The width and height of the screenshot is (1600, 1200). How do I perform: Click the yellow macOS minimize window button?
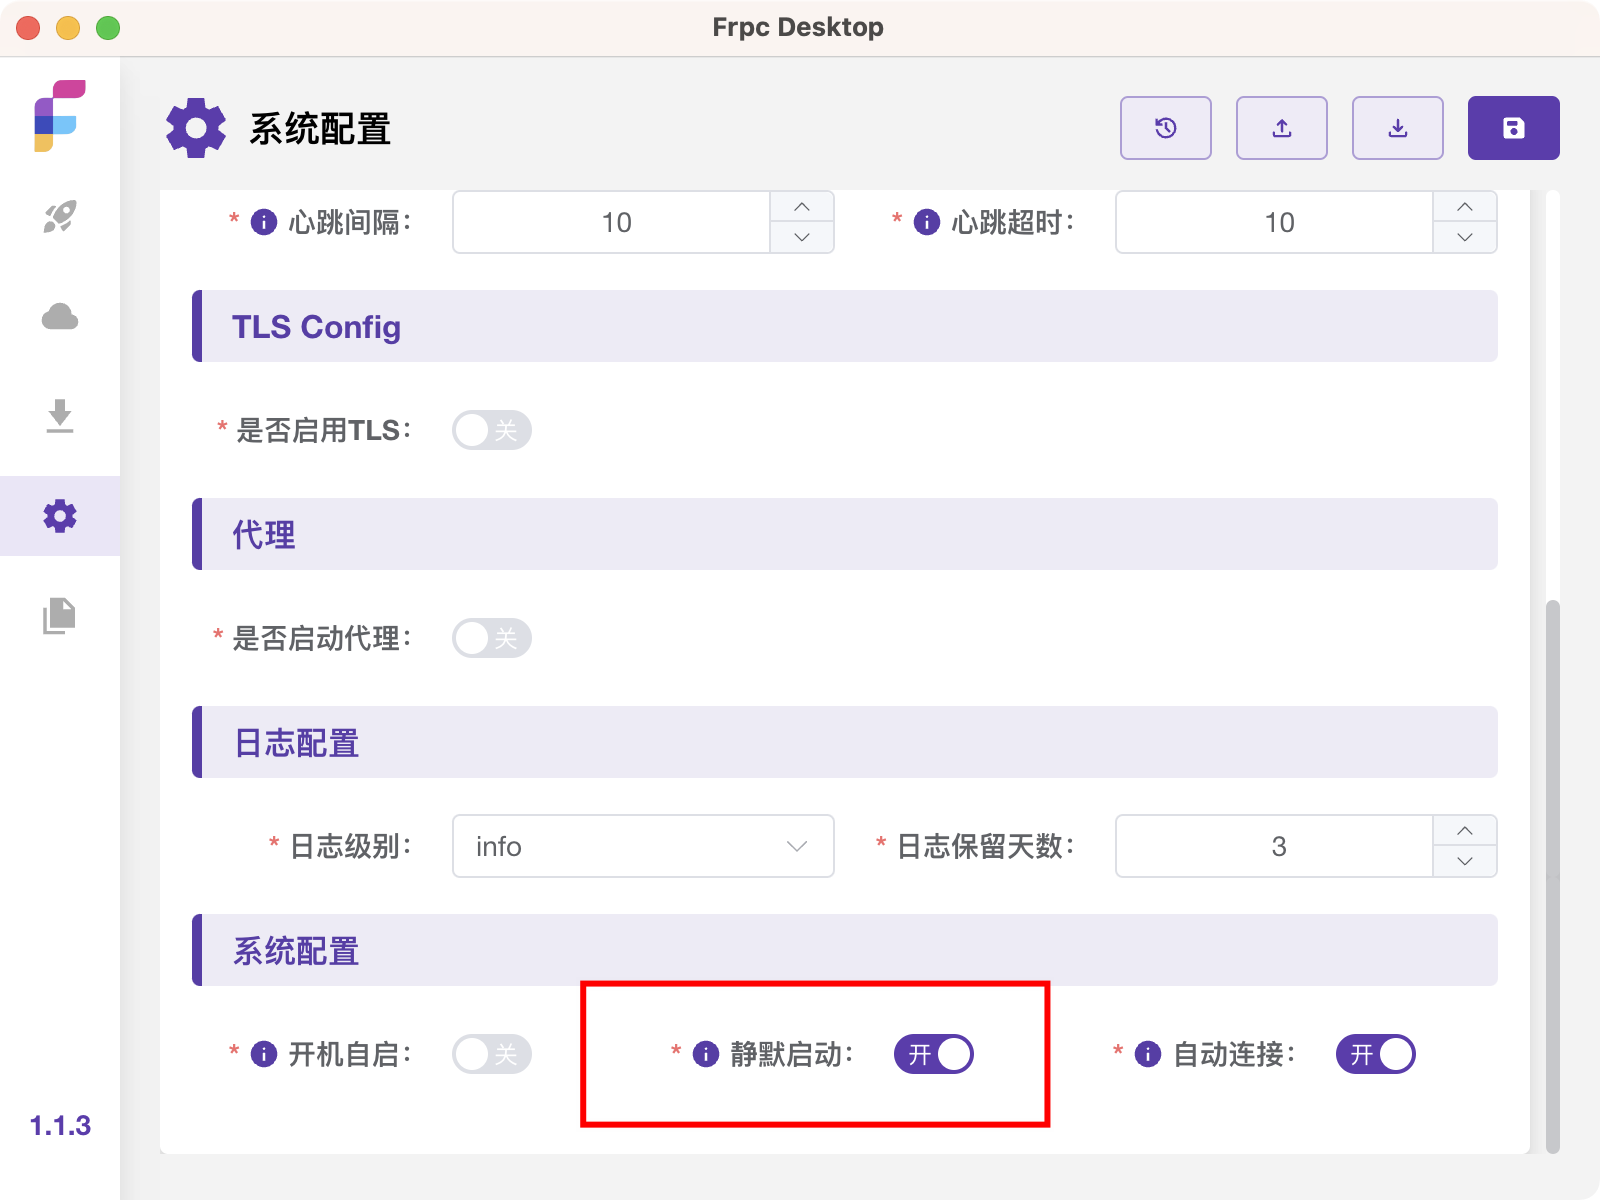68,28
